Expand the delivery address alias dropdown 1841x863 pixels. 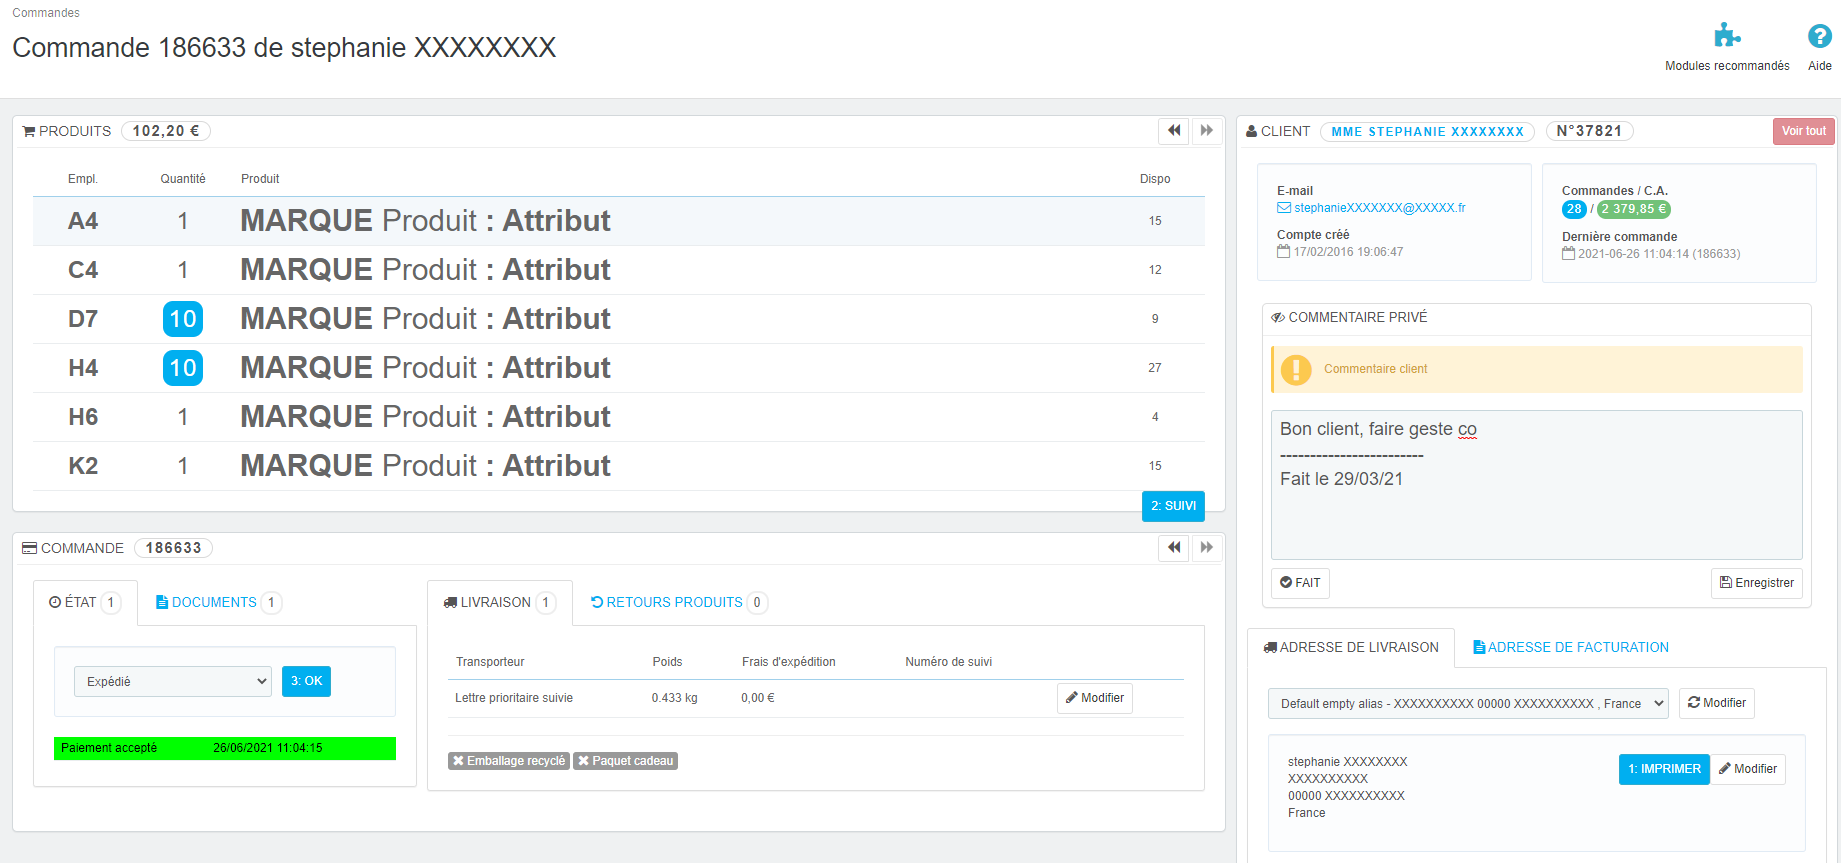point(1468,704)
